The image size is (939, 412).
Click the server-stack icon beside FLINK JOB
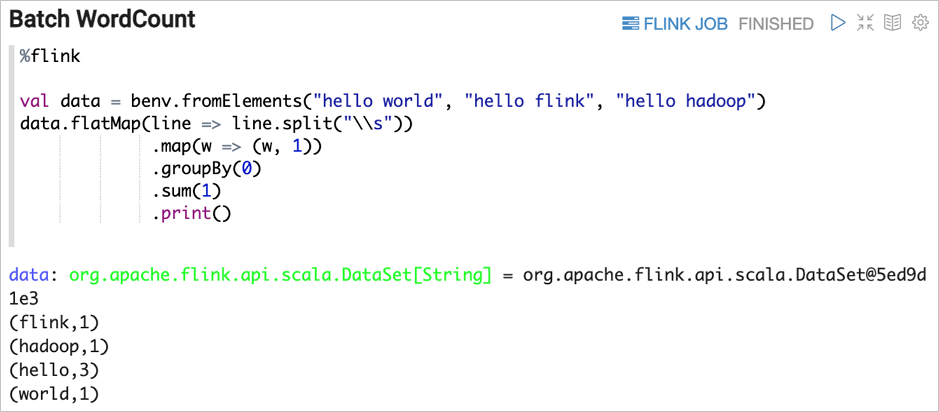pyautogui.click(x=631, y=24)
